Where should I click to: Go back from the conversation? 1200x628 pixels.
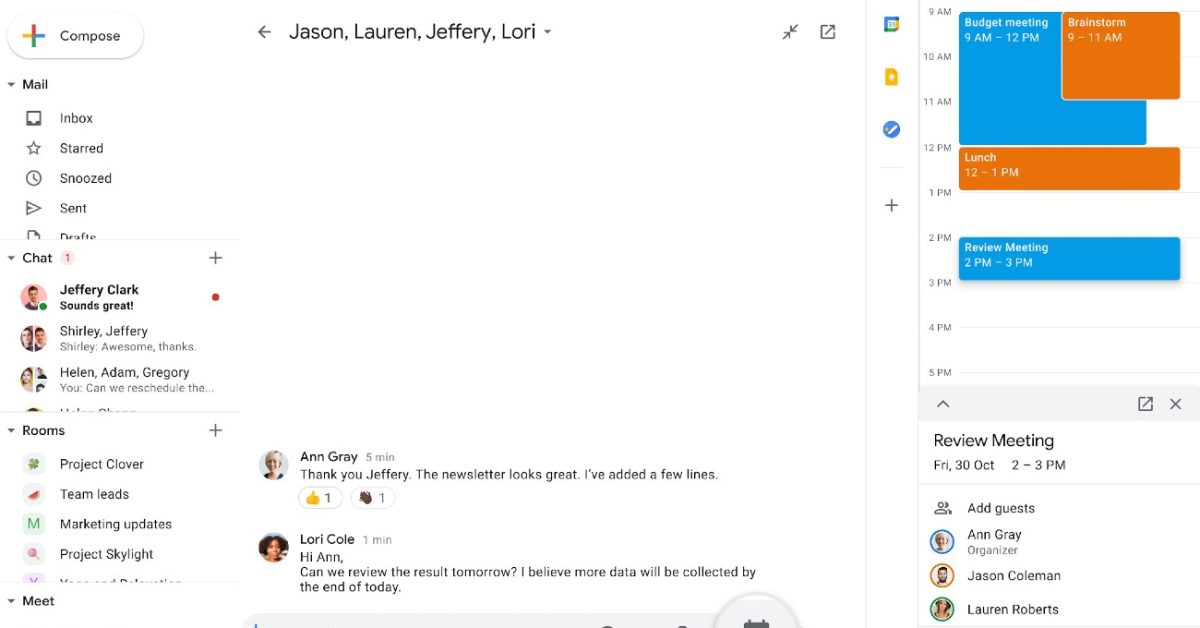tap(264, 32)
